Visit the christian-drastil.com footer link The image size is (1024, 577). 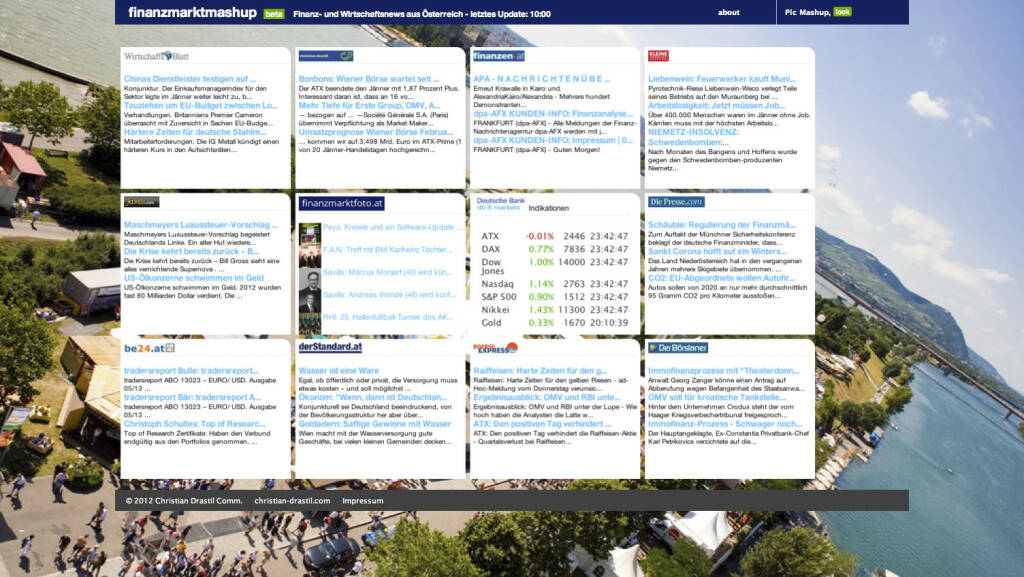pyautogui.click(x=292, y=500)
